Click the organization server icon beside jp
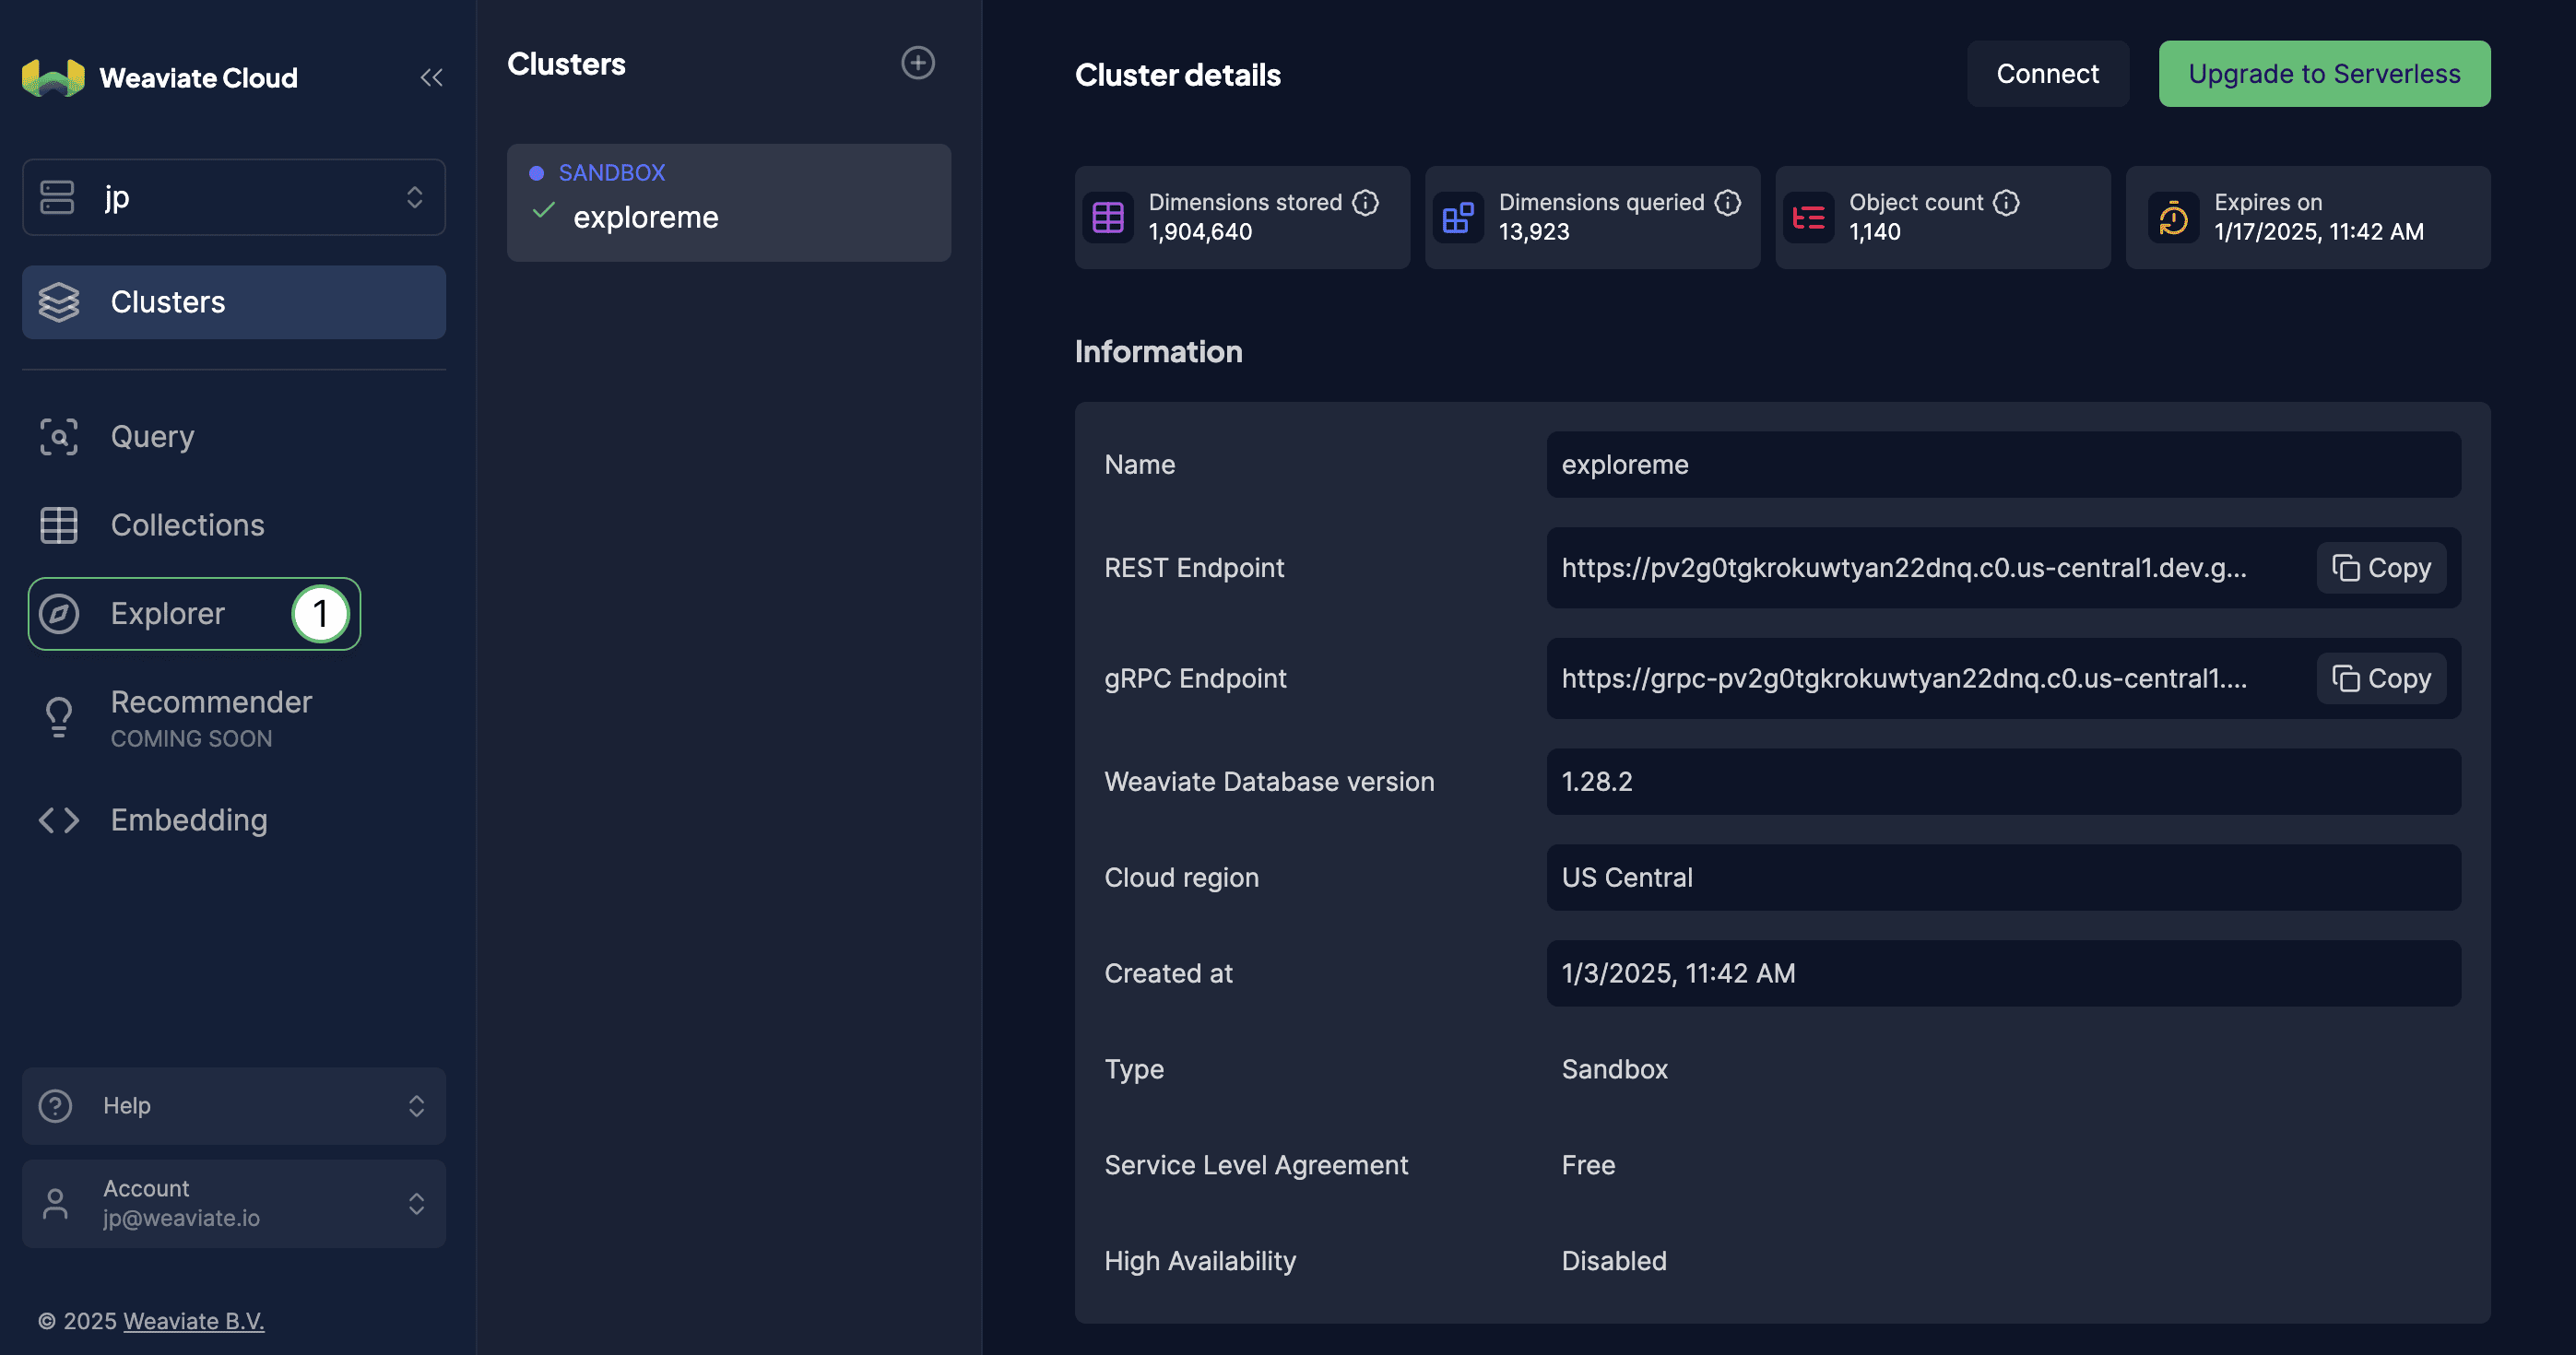 57,197
